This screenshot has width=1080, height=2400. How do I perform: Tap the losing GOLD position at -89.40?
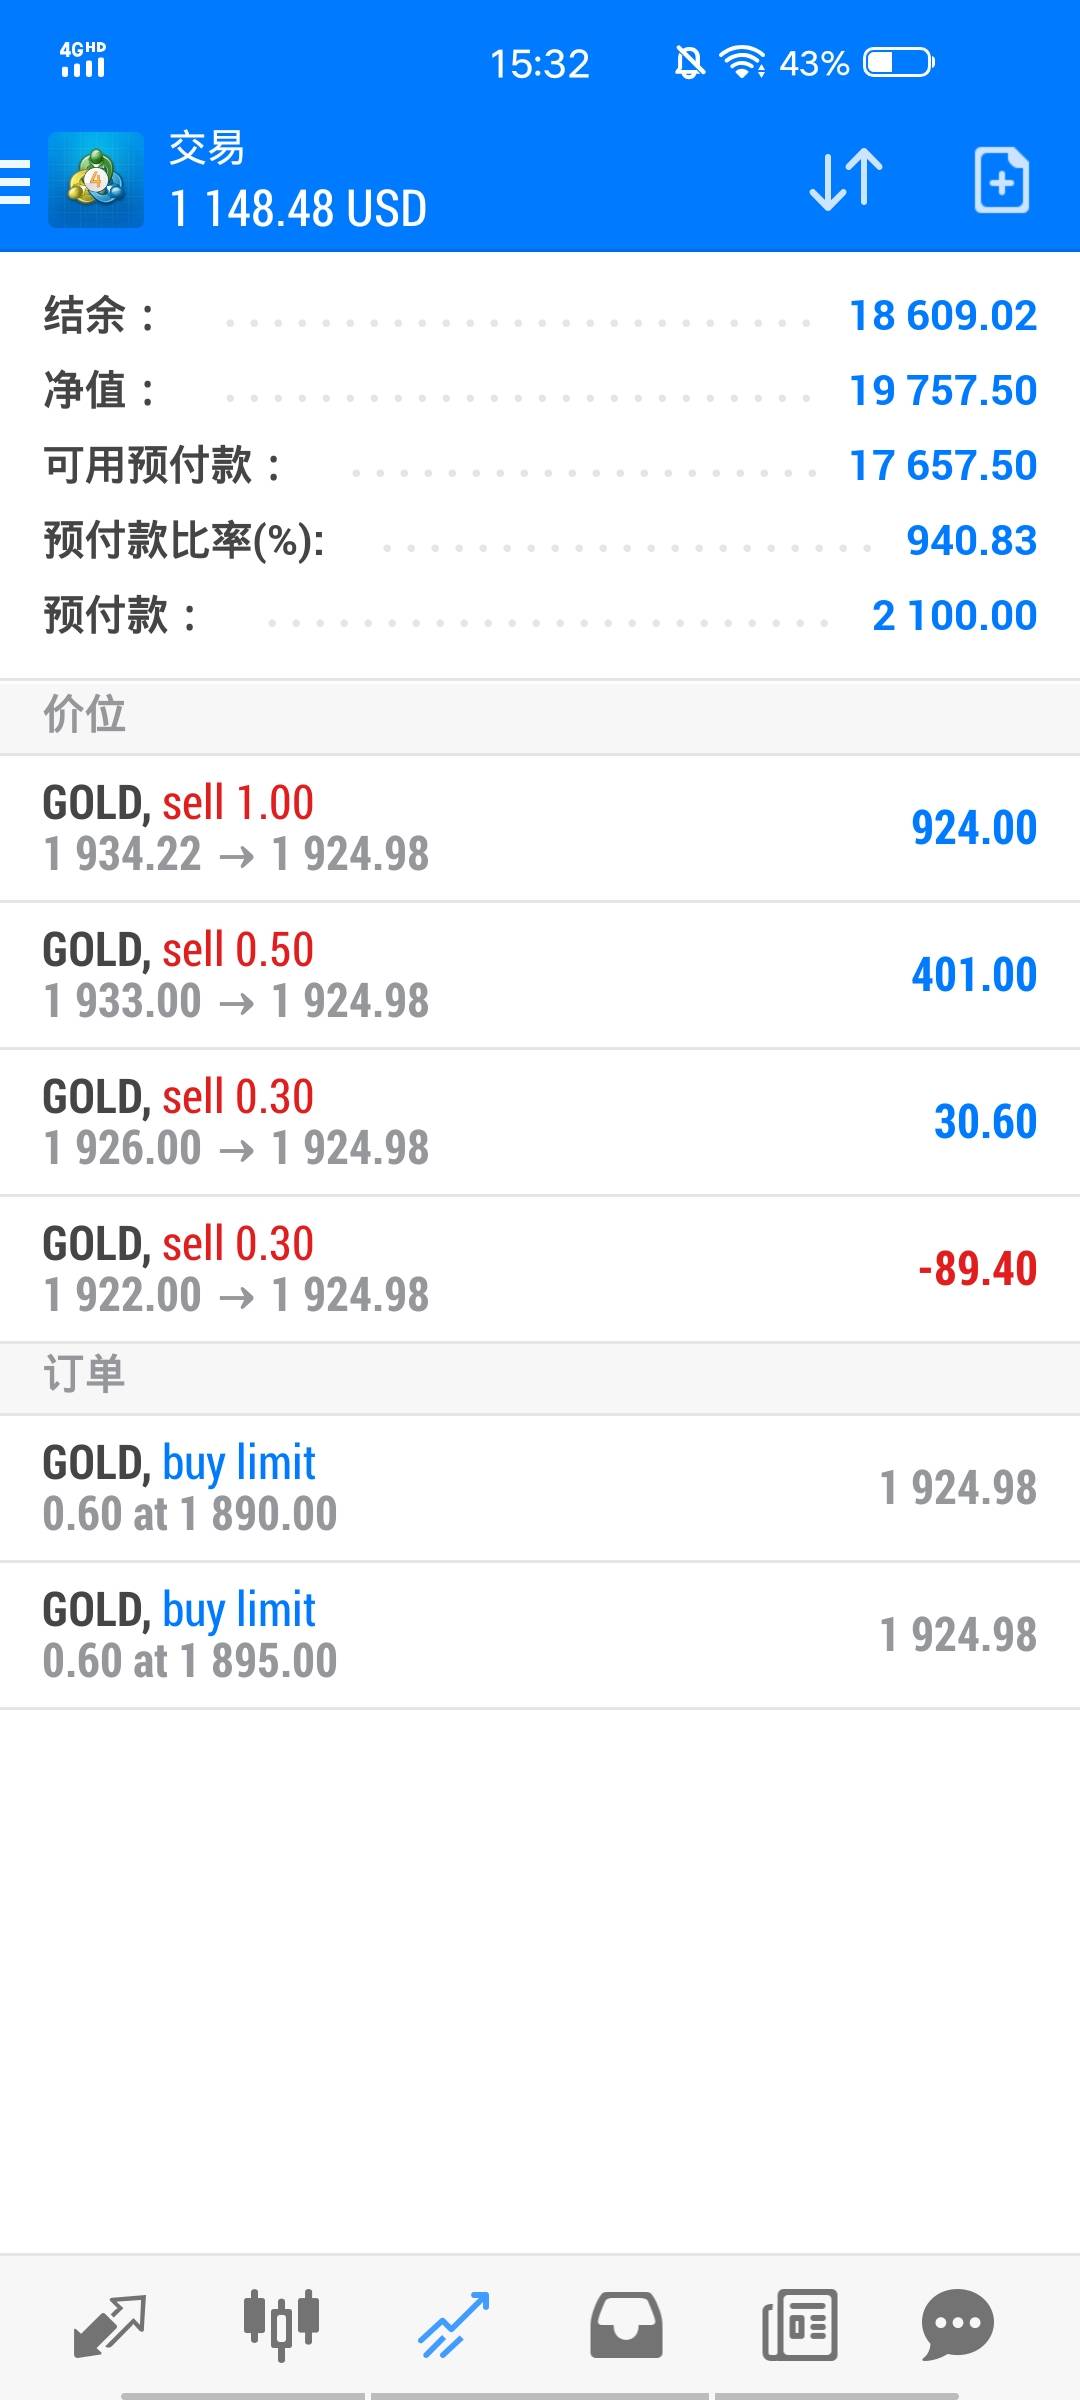540,1269
